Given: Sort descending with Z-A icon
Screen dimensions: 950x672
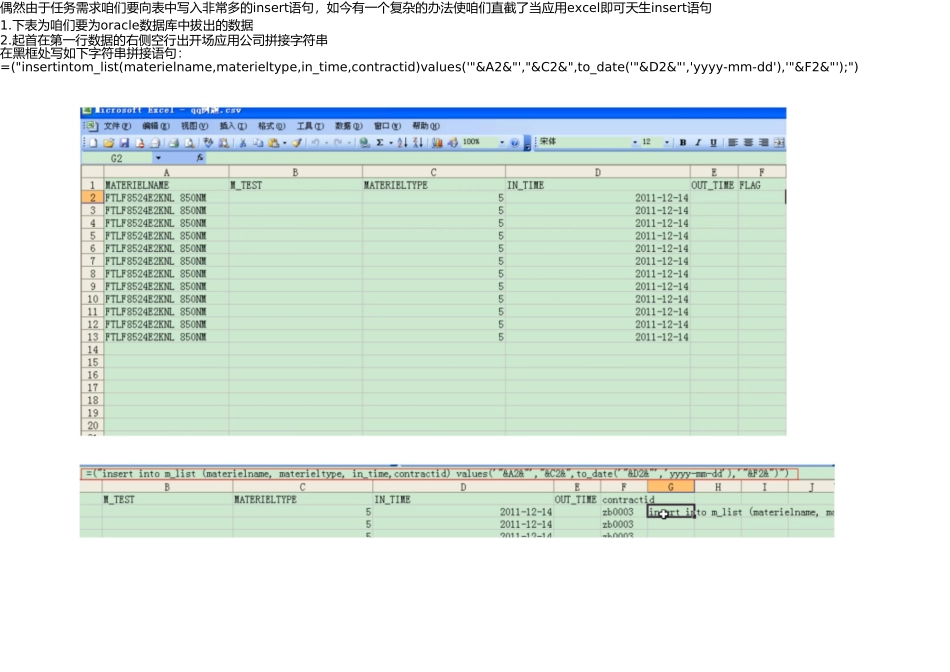Looking at the screenshot, I should tap(418, 143).
